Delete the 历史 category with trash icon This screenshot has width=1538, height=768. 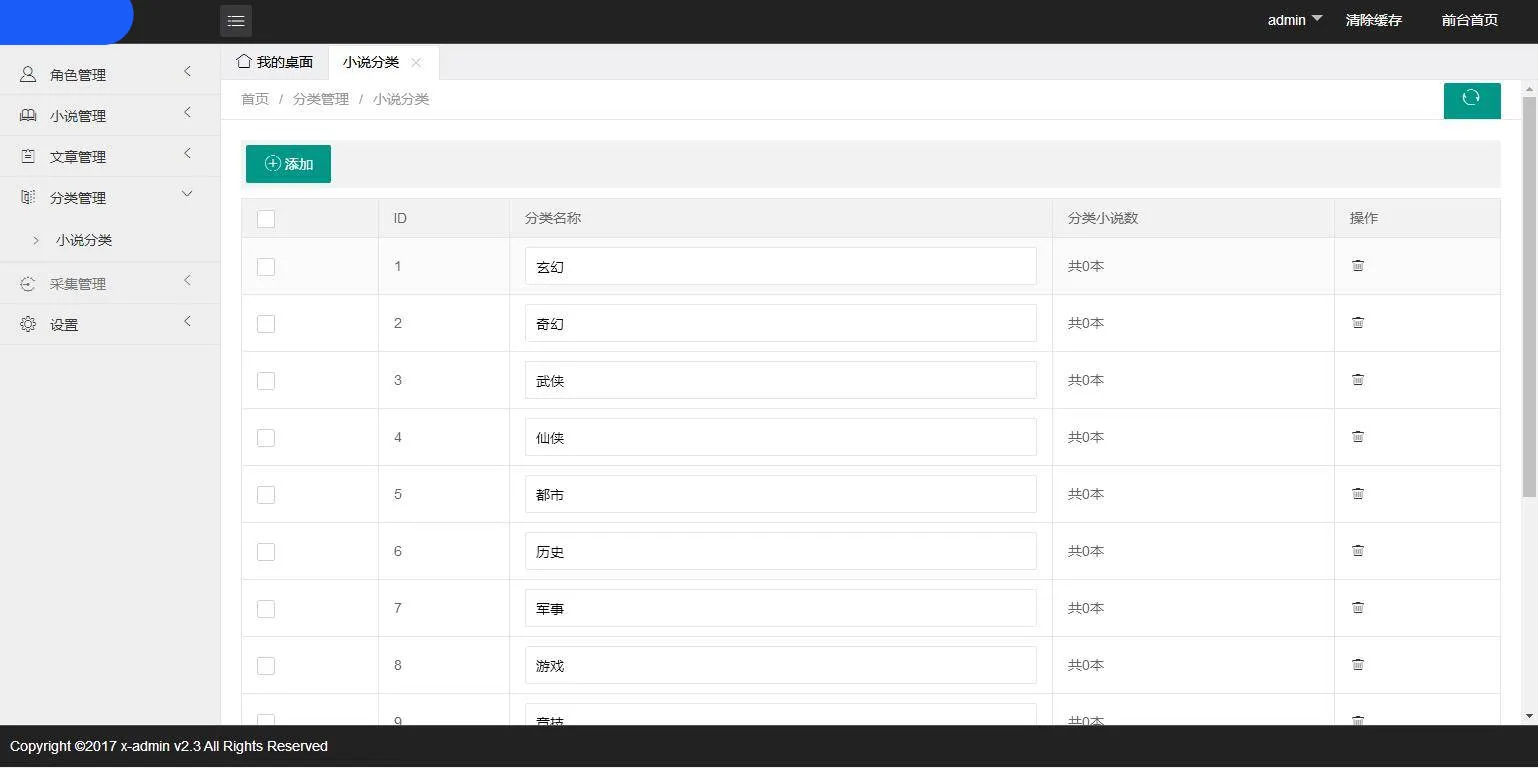(1358, 550)
